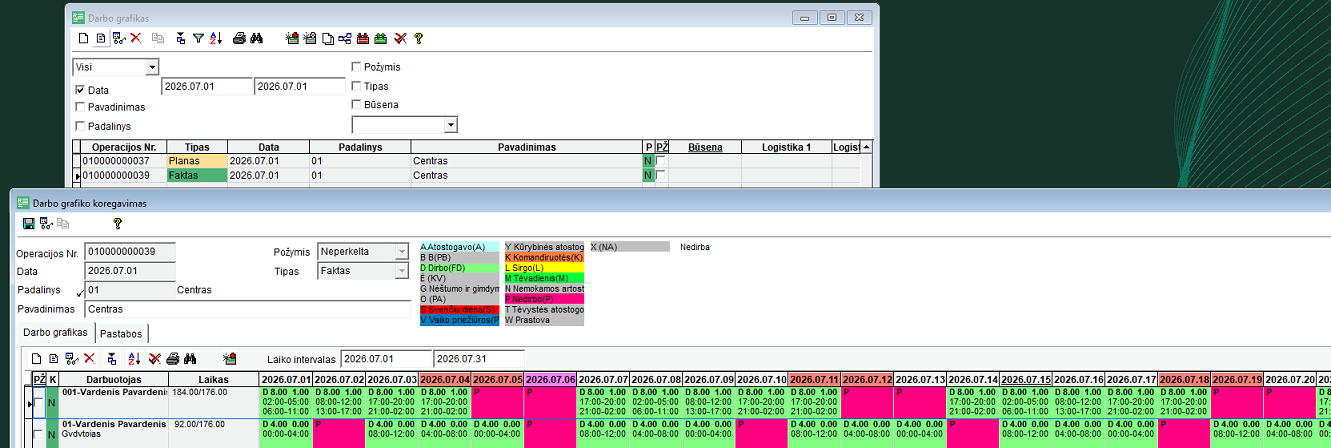Sort by the Būsena column header
The width and height of the screenshot is (1331, 448).
(705, 147)
